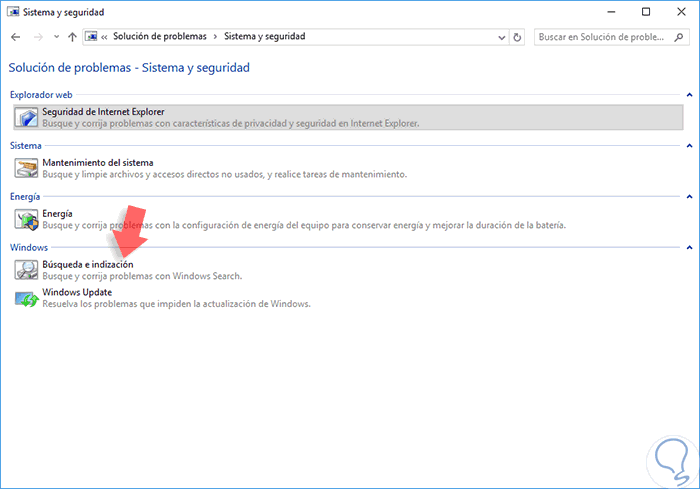Image resolution: width=700 pixels, height=489 pixels.
Task: Select the Windows group header
Action: pyautogui.click(x=29, y=247)
